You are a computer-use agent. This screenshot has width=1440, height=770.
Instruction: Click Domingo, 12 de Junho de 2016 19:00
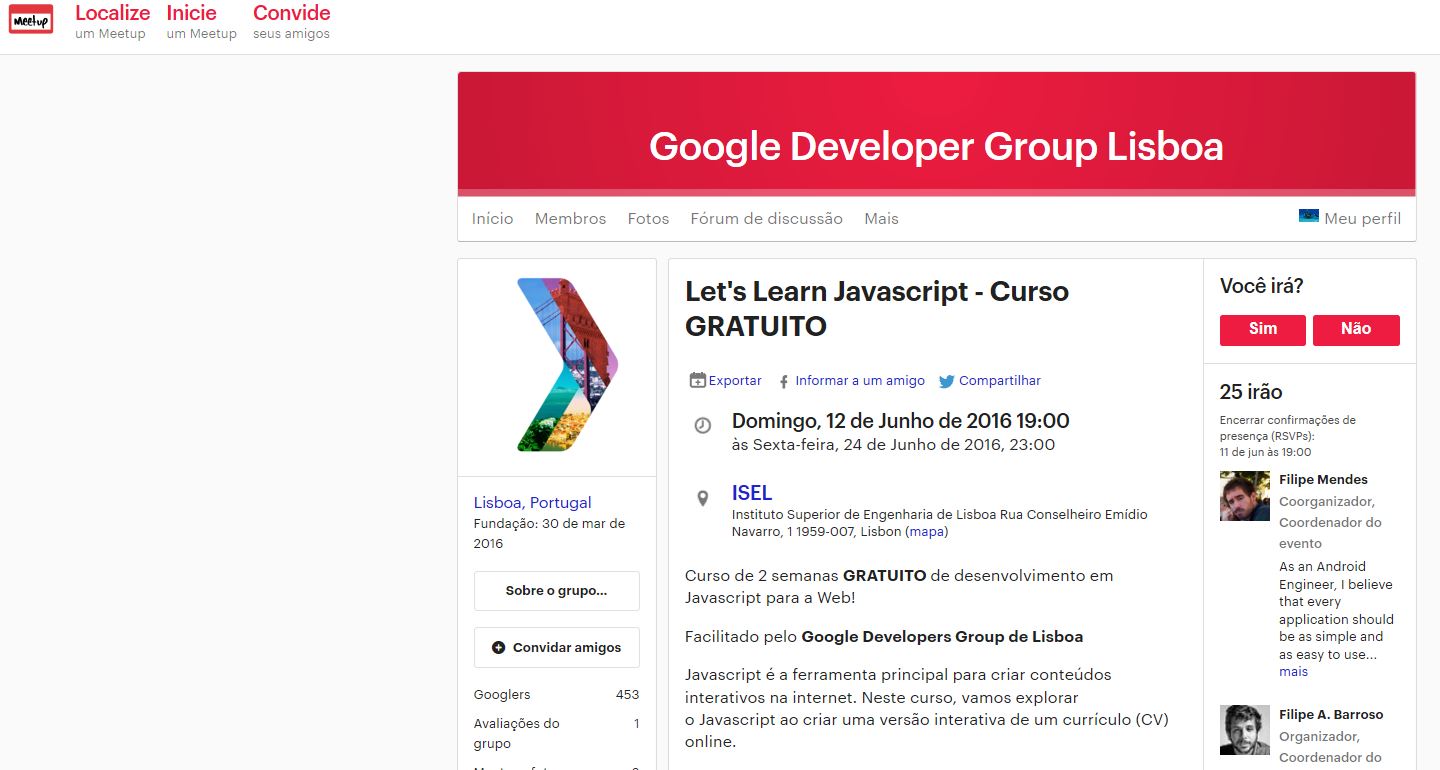900,421
